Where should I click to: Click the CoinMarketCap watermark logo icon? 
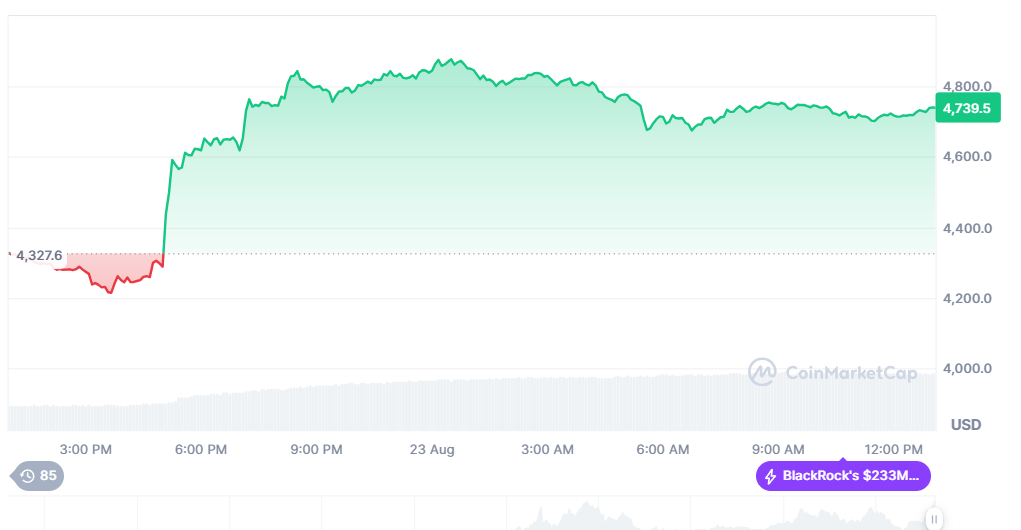point(763,372)
